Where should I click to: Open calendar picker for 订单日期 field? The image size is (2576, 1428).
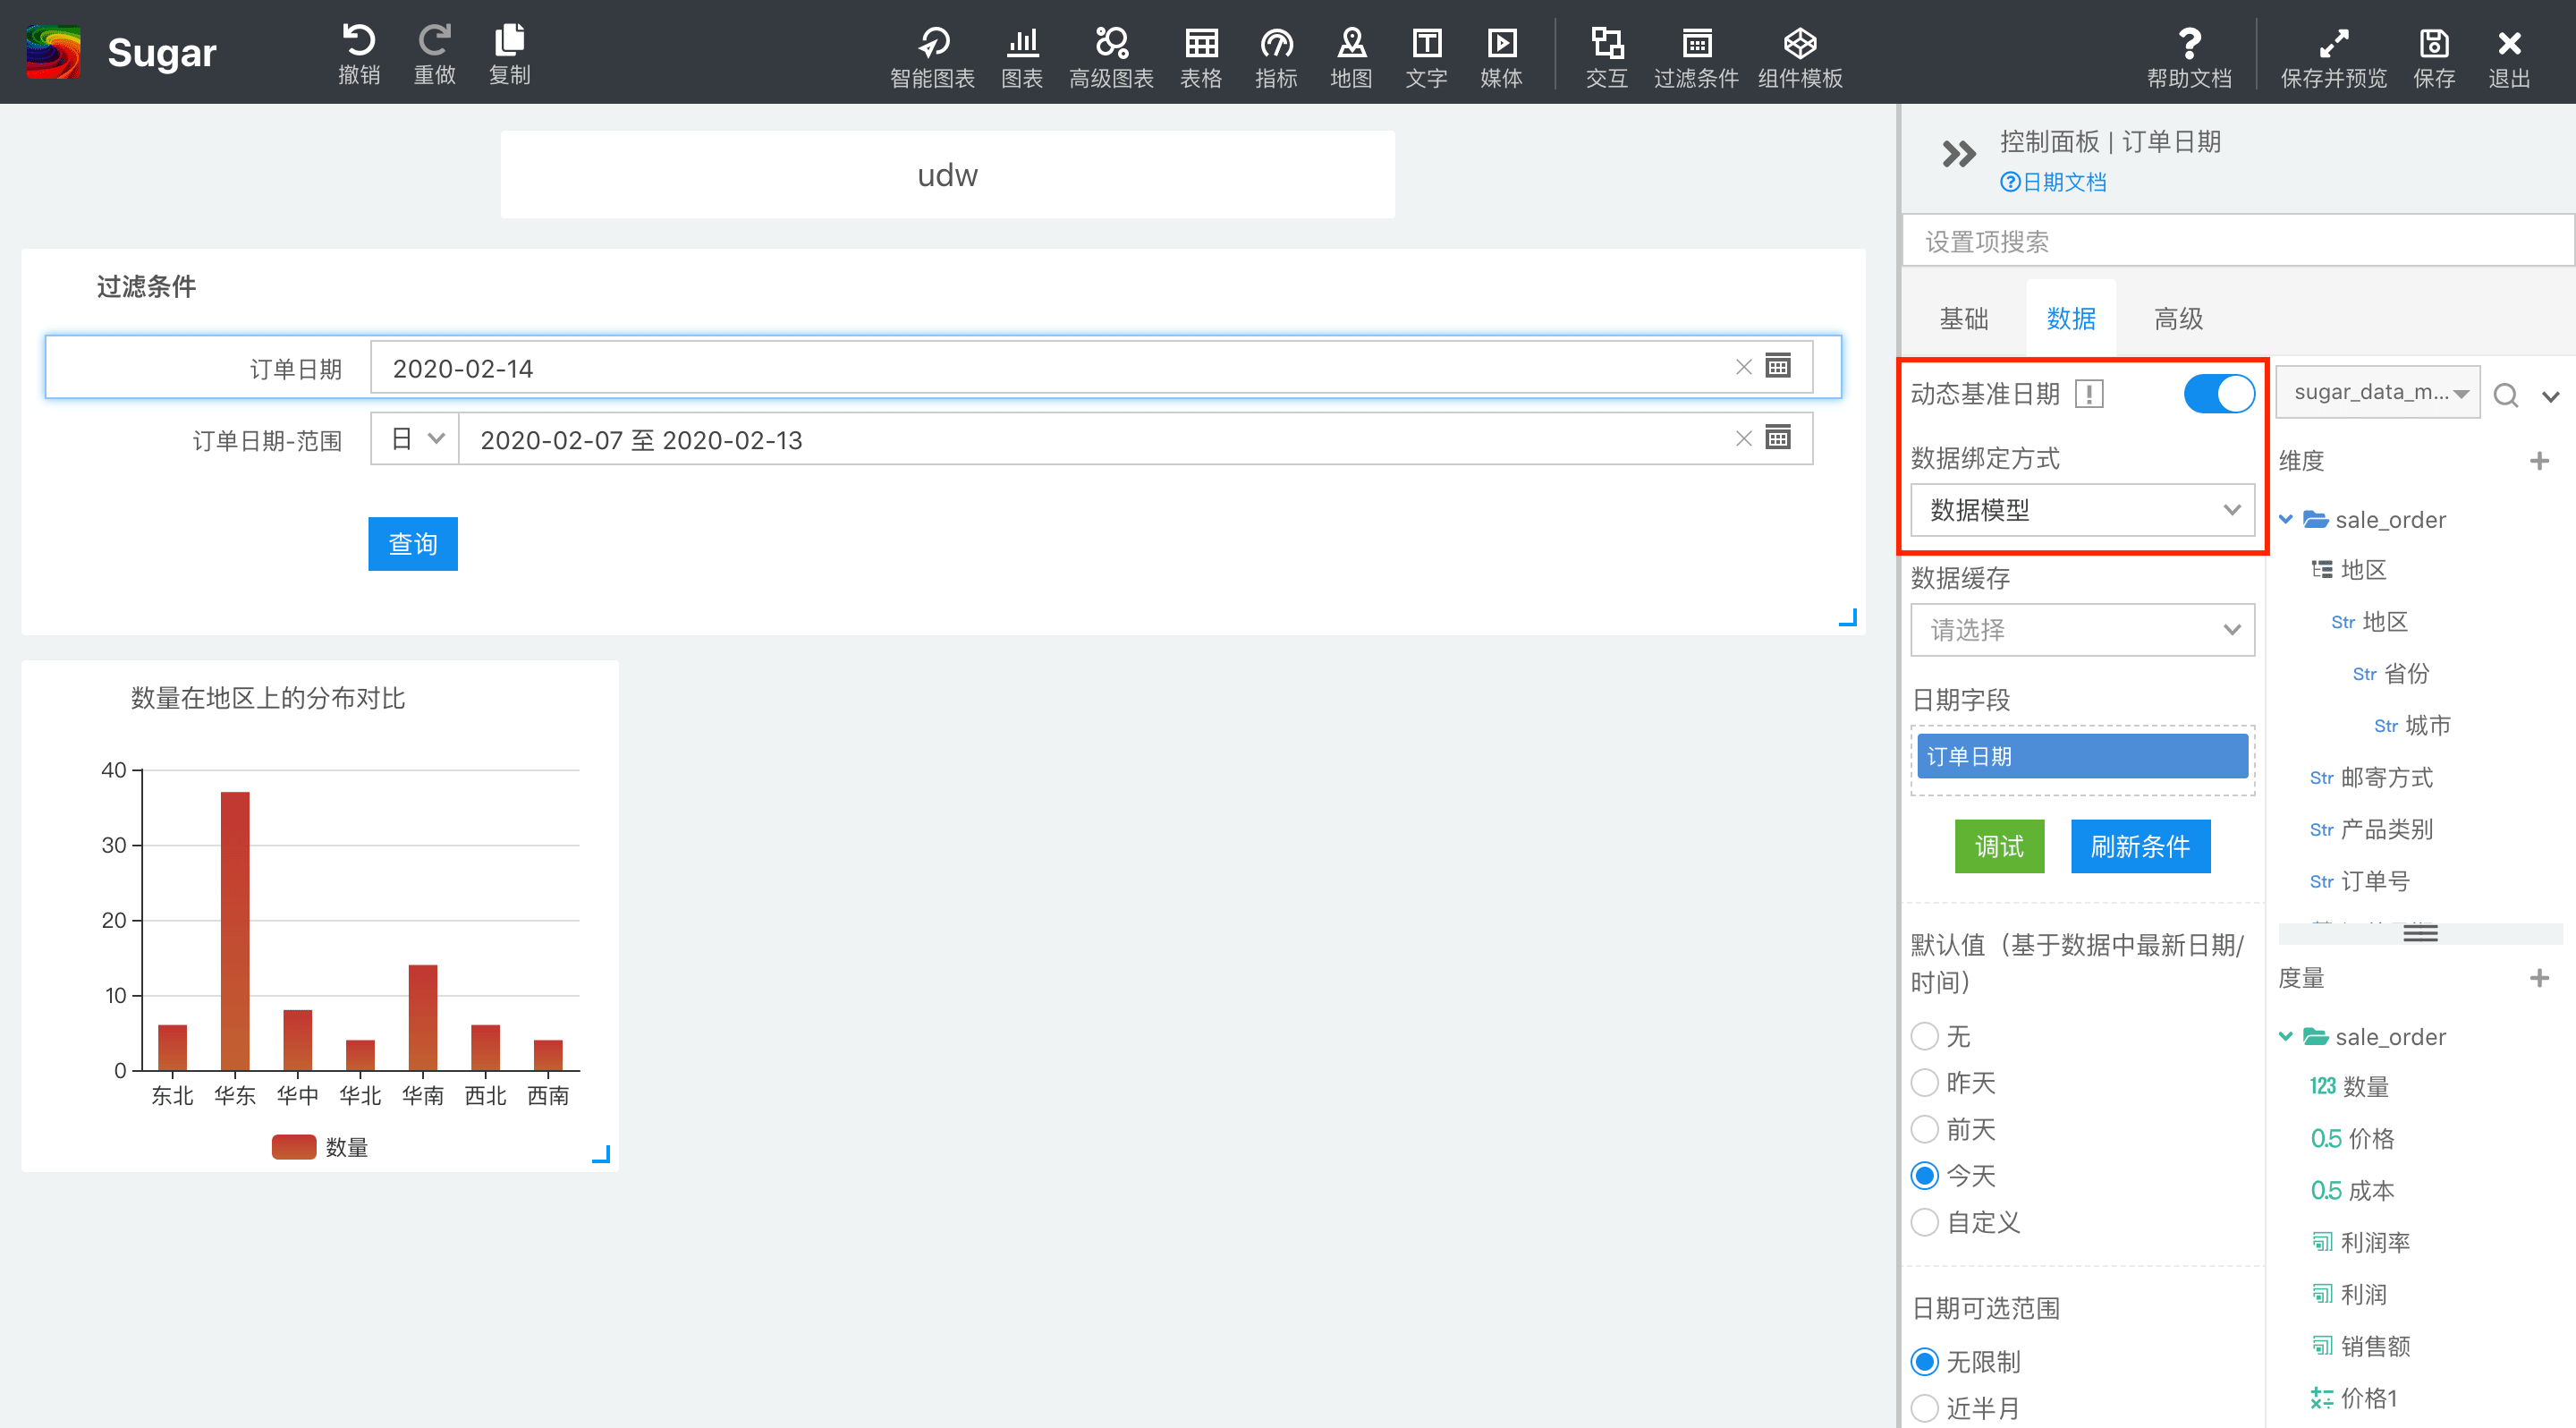[x=1778, y=366]
